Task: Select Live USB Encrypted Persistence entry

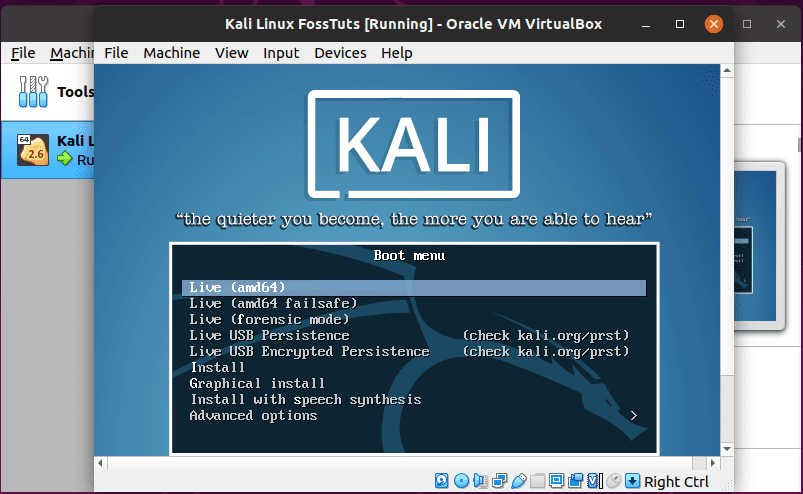Action: click(x=309, y=352)
